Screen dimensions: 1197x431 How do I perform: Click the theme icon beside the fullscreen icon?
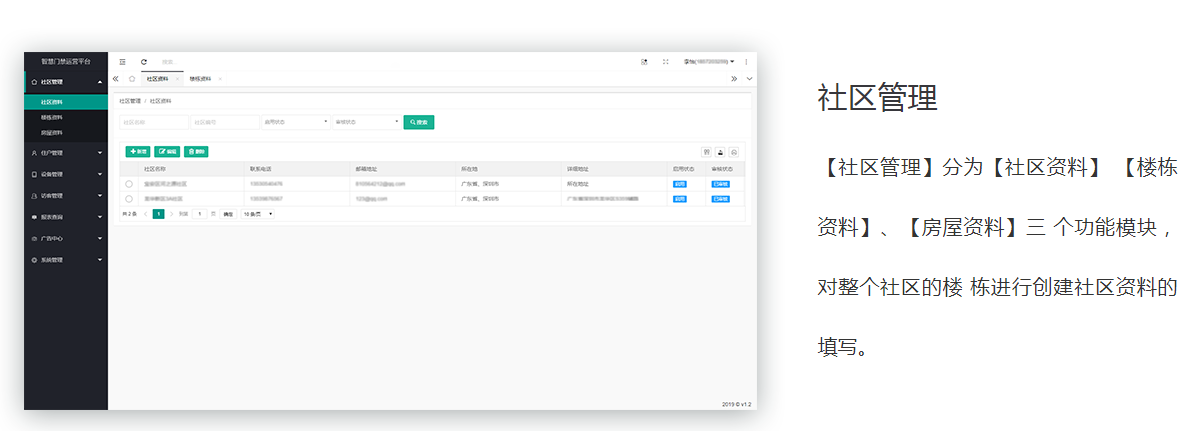pyautogui.click(x=644, y=62)
